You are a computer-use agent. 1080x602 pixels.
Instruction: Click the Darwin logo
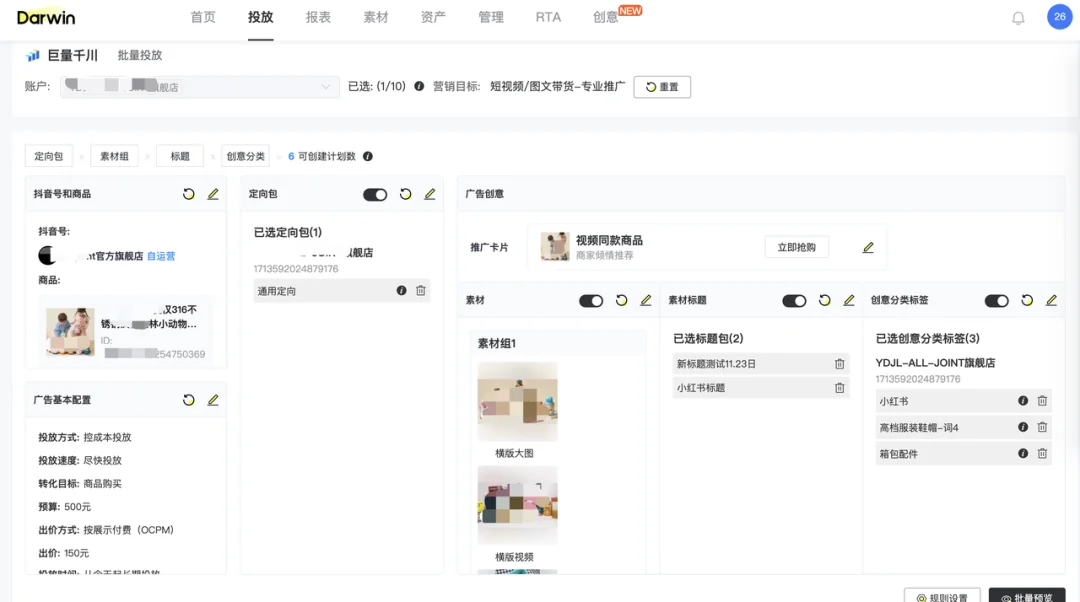[x=46, y=18]
